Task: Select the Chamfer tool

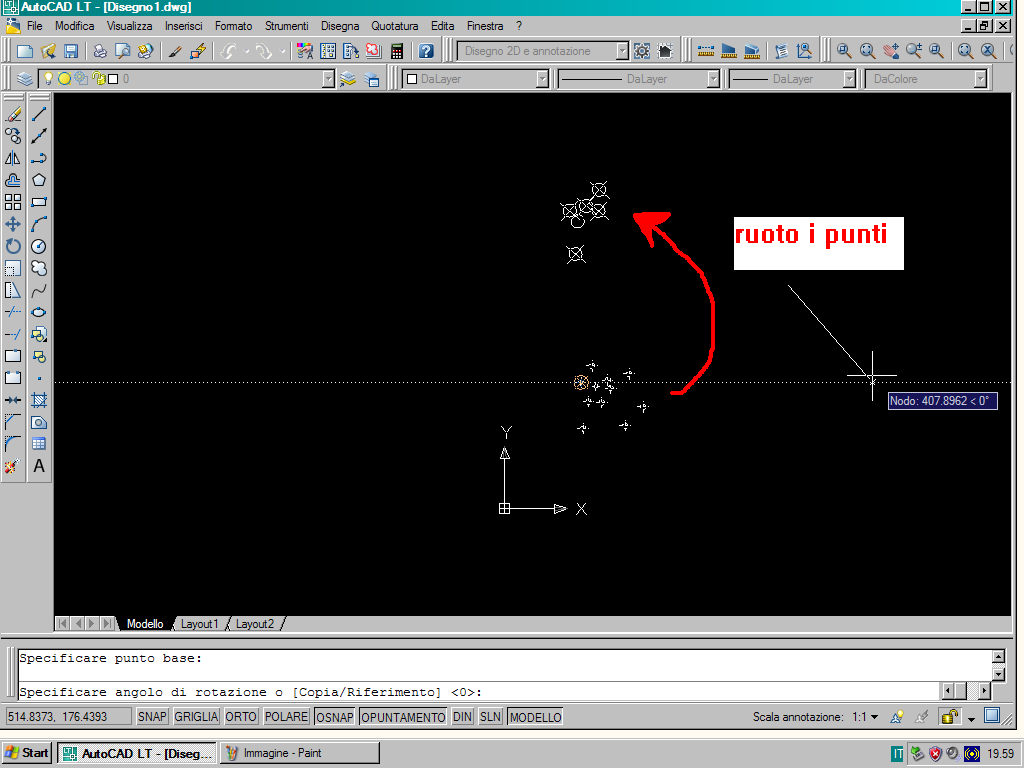Action: 13,423
